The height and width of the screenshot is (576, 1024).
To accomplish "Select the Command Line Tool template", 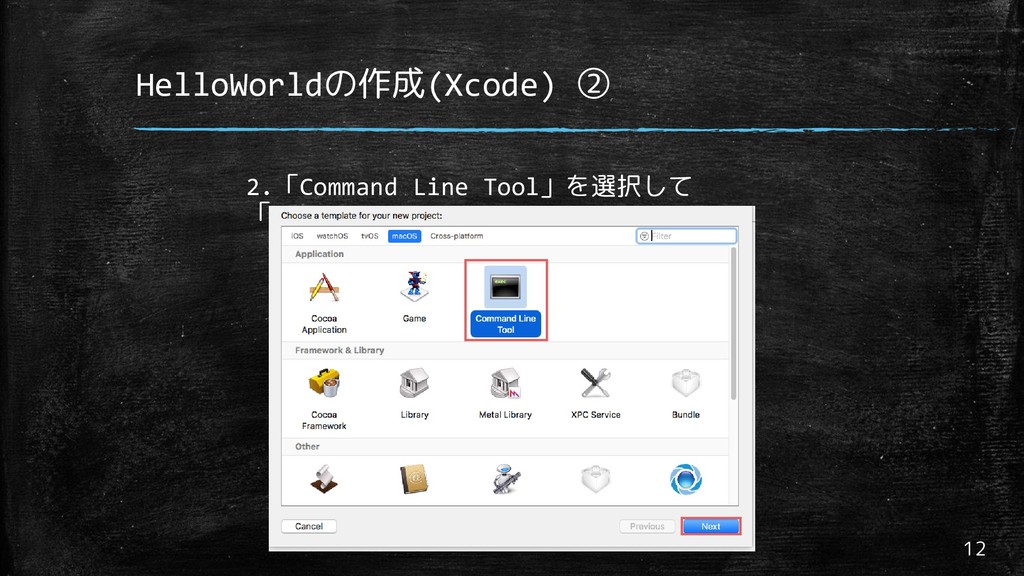I will [x=505, y=300].
